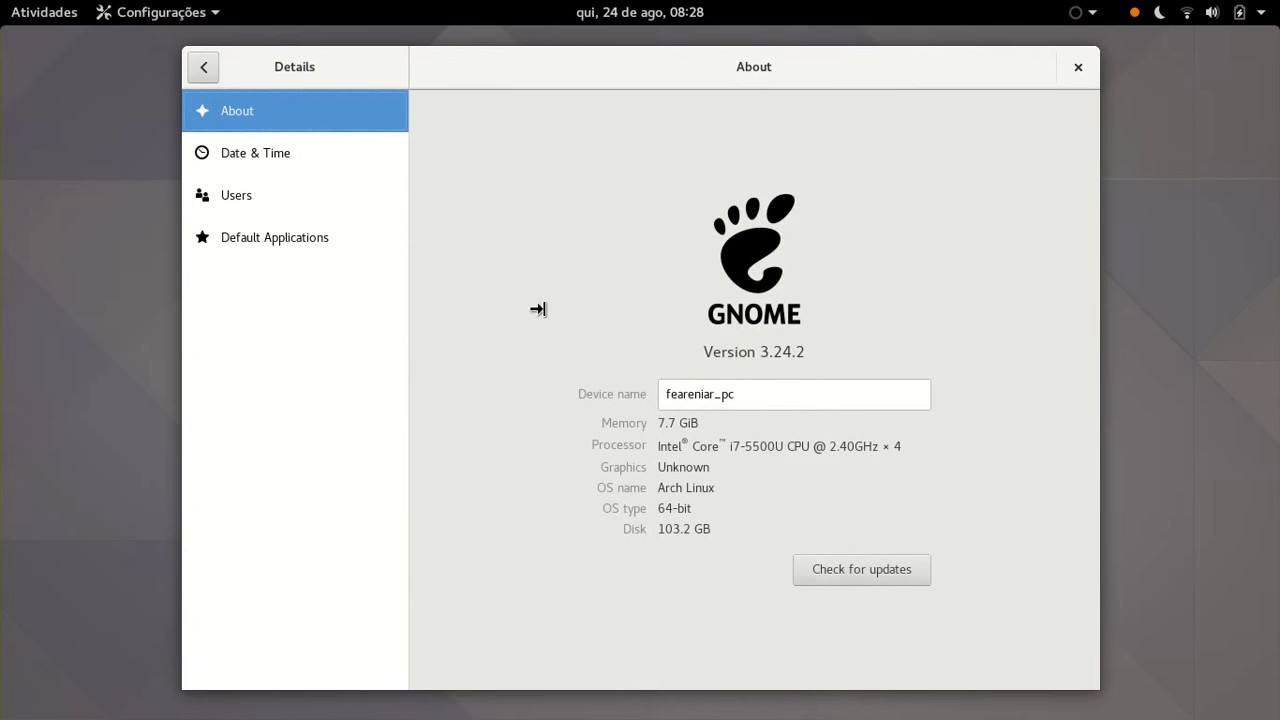Click the OS type value 64-bit
The image size is (1280, 720).
[x=675, y=508]
